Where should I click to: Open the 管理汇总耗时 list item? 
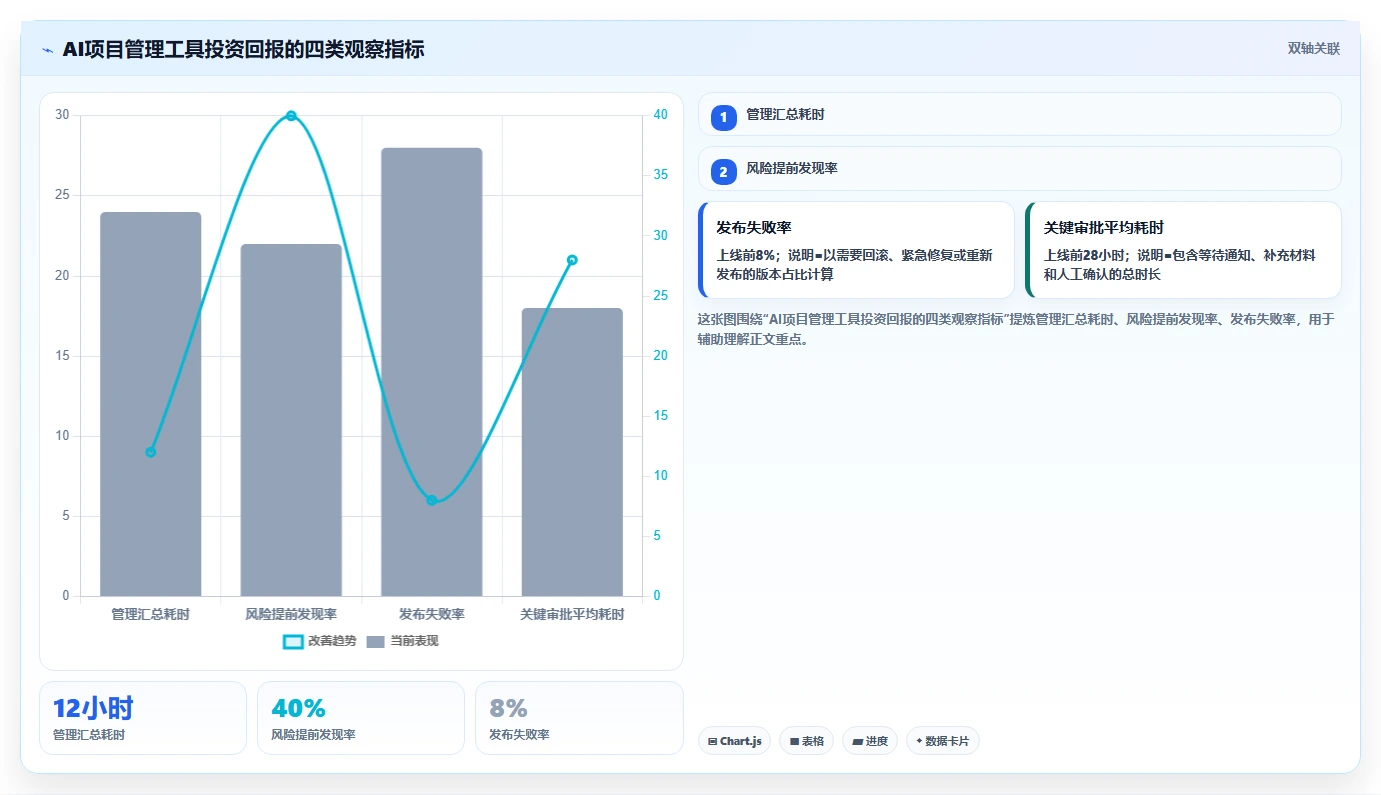pos(1019,114)
